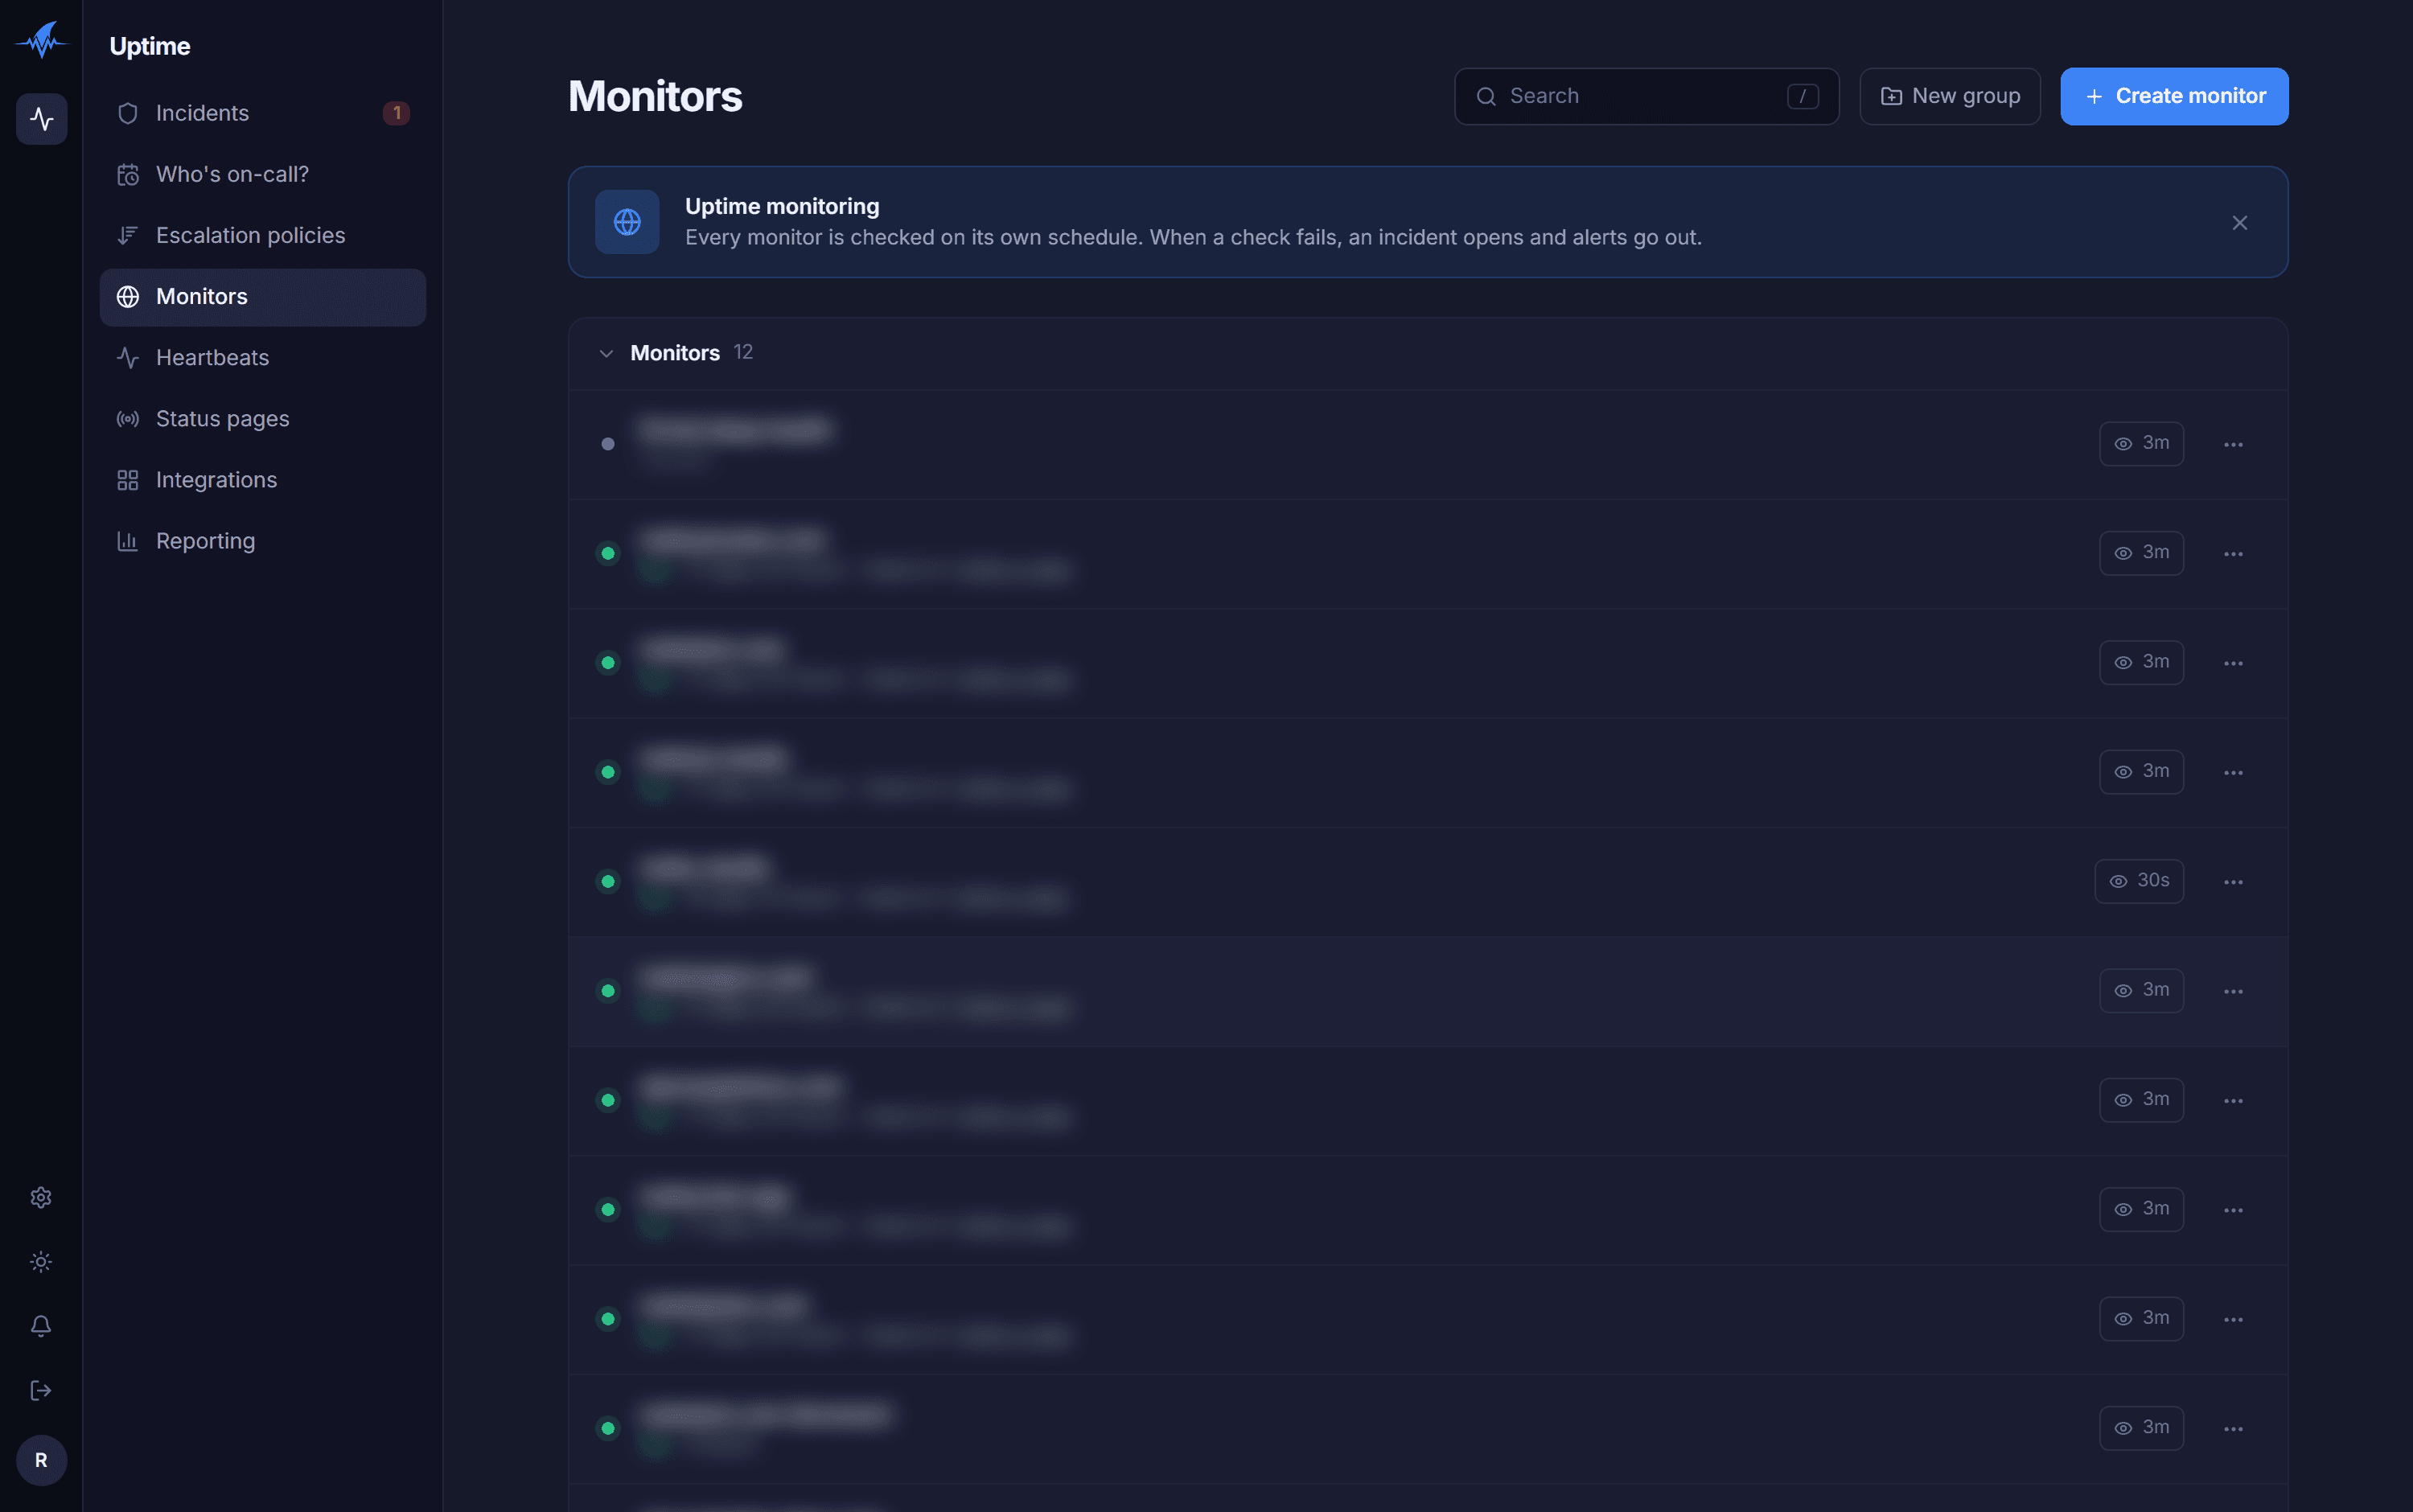Screen dimensions: 2413x1512
Task: Click the 30s check frequency badge
Action: (2139, 881)
